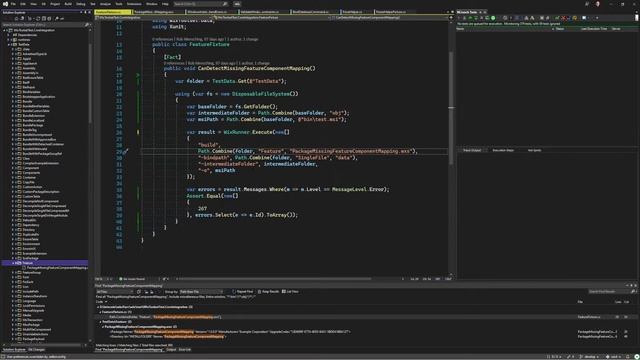Toggle the Keep Results option
The image size is (640, 360).
click(269, 292)
